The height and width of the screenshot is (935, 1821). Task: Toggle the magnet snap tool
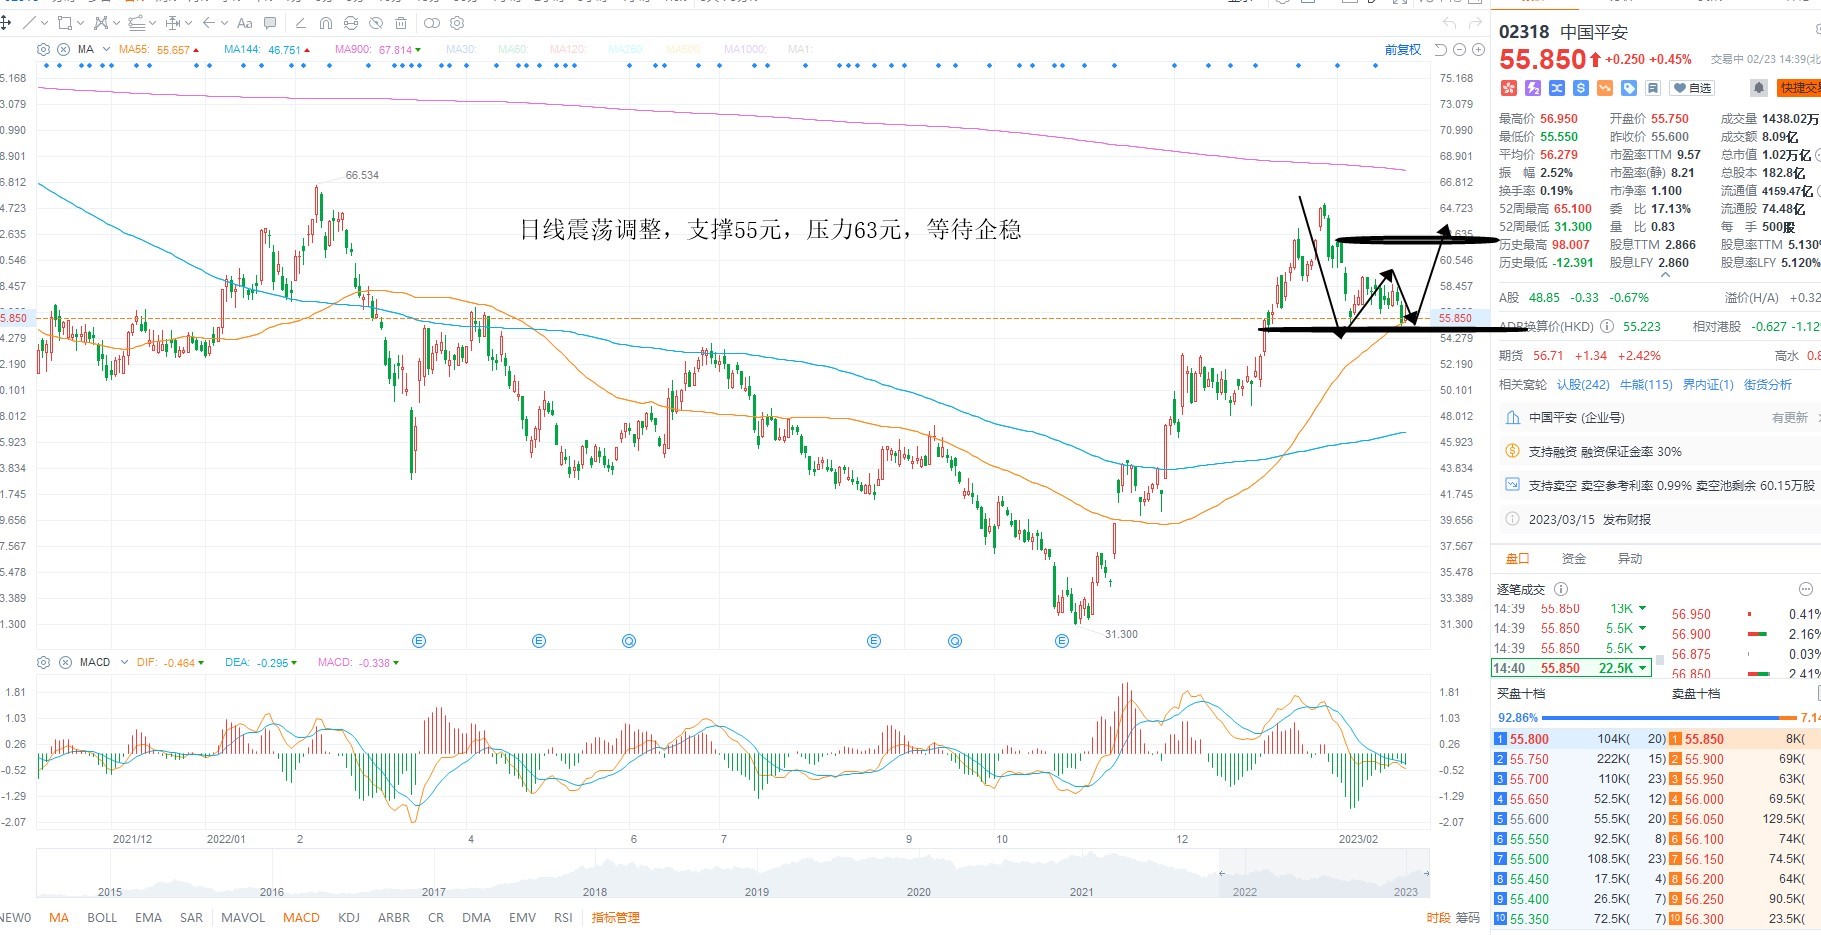pos(326,23)
